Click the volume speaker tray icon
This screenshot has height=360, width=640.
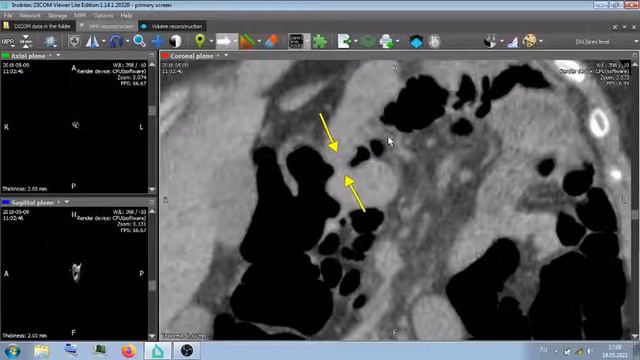coord(590,351)
